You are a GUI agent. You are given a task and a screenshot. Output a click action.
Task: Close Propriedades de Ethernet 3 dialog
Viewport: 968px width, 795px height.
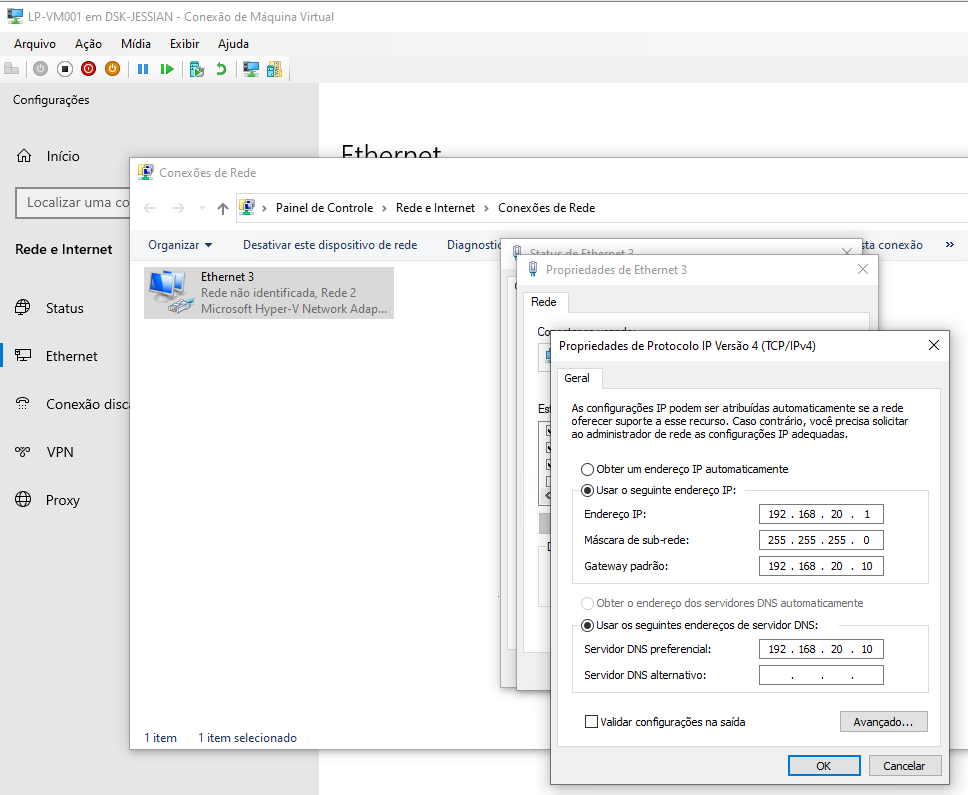(863, 269)
